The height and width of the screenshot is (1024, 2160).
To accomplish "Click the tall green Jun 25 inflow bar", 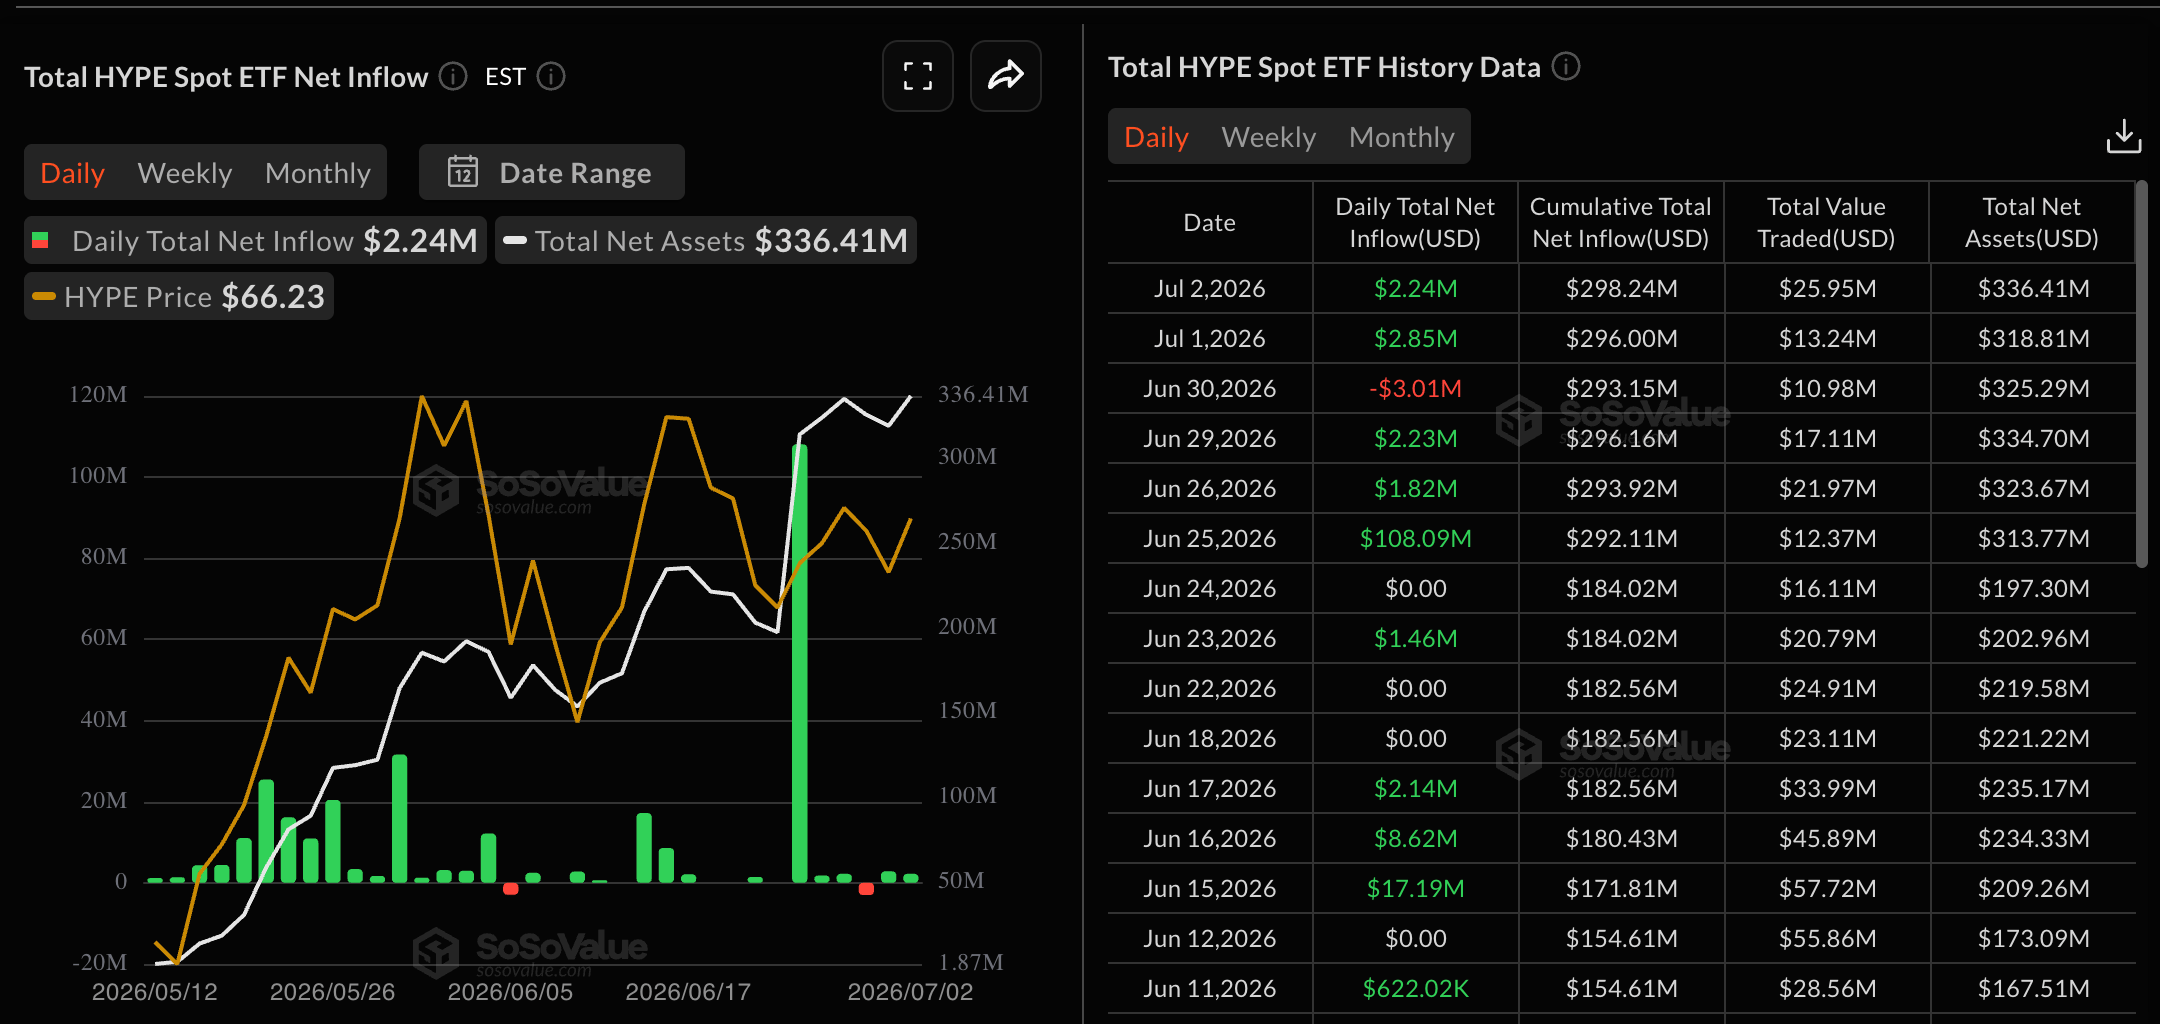I will point(799,663).
